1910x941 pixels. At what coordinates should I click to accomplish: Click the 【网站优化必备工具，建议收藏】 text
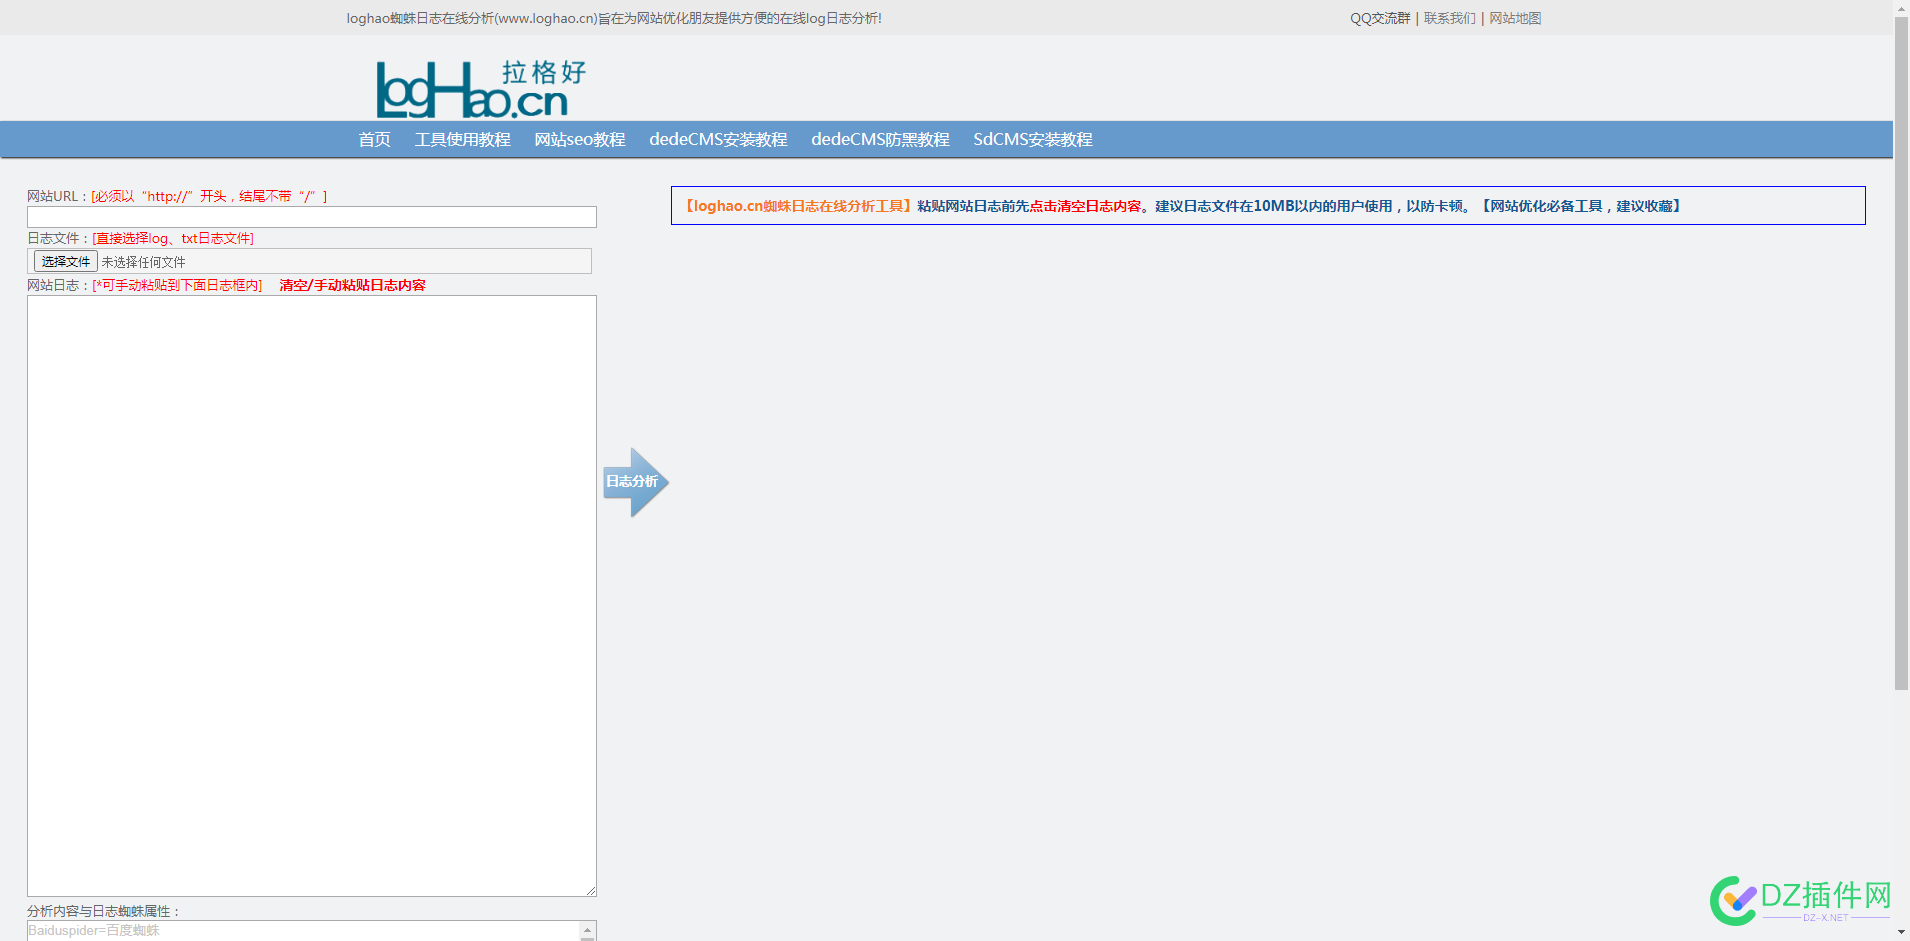coord(1582,206)
